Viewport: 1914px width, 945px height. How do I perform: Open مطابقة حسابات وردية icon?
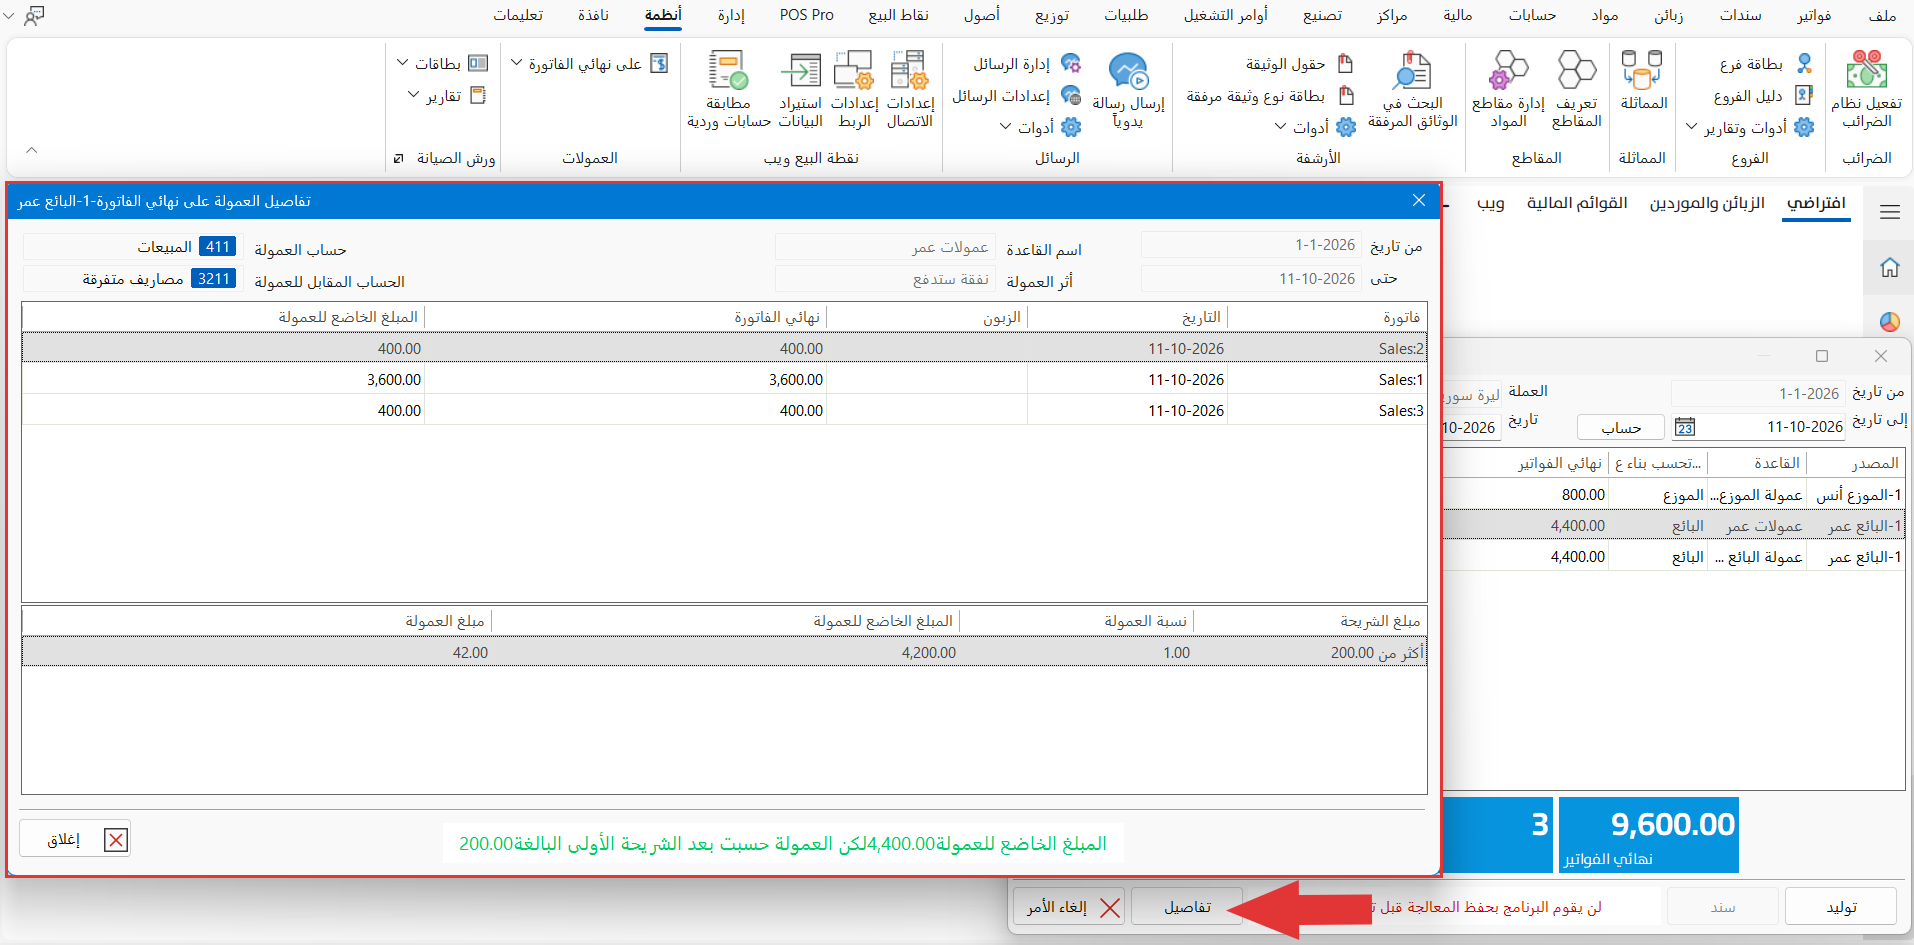point(728,90)
